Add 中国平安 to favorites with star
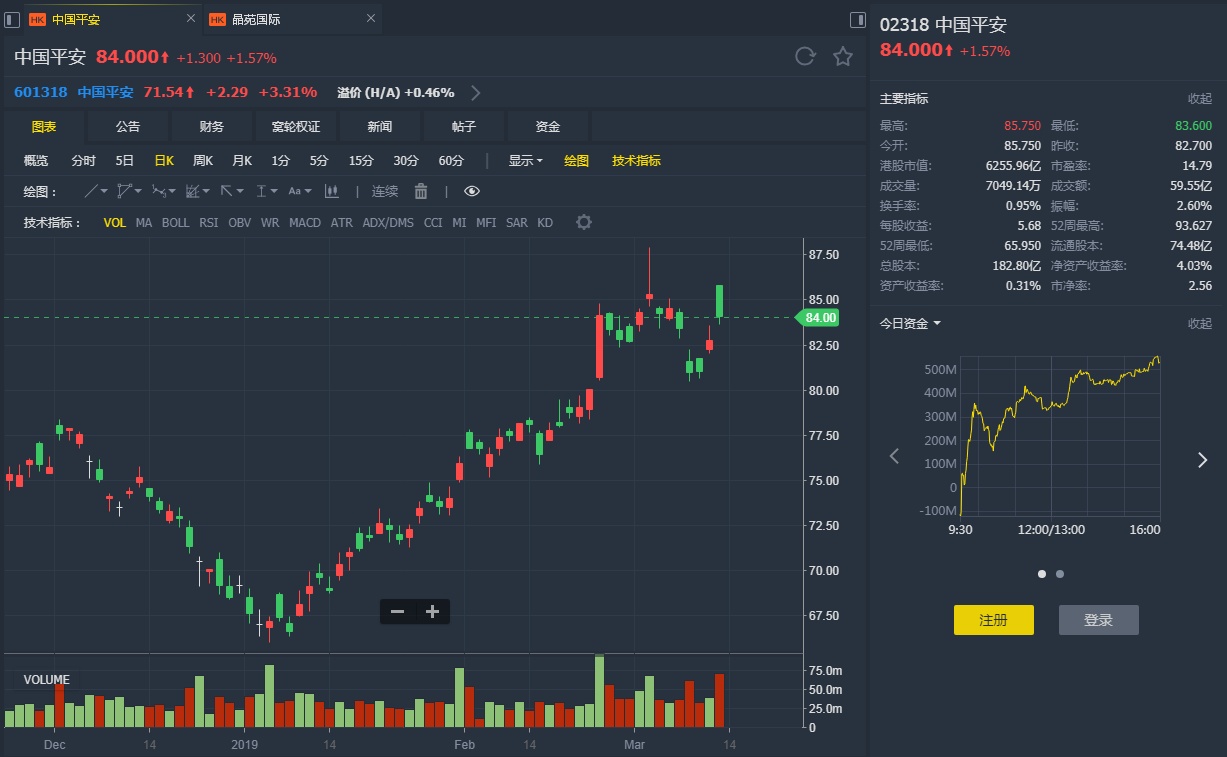1227x757 pixels. click(843, 57)
